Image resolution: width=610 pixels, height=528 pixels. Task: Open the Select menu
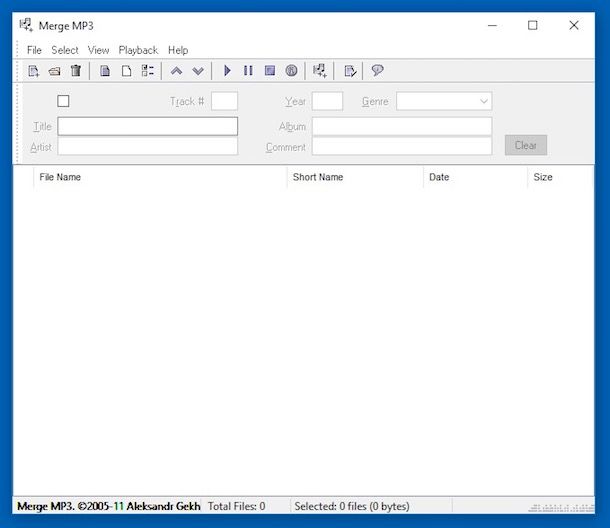pyautogui.click(x=65, y=50)
